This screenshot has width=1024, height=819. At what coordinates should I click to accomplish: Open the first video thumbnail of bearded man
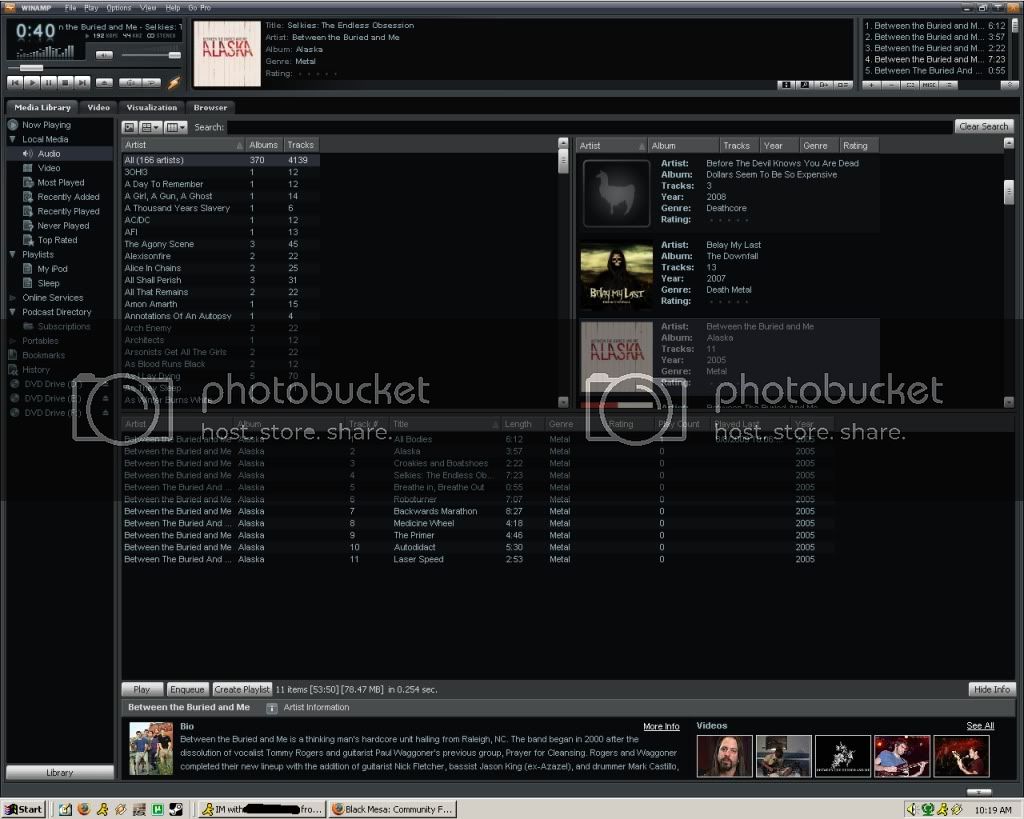(724, 756)
